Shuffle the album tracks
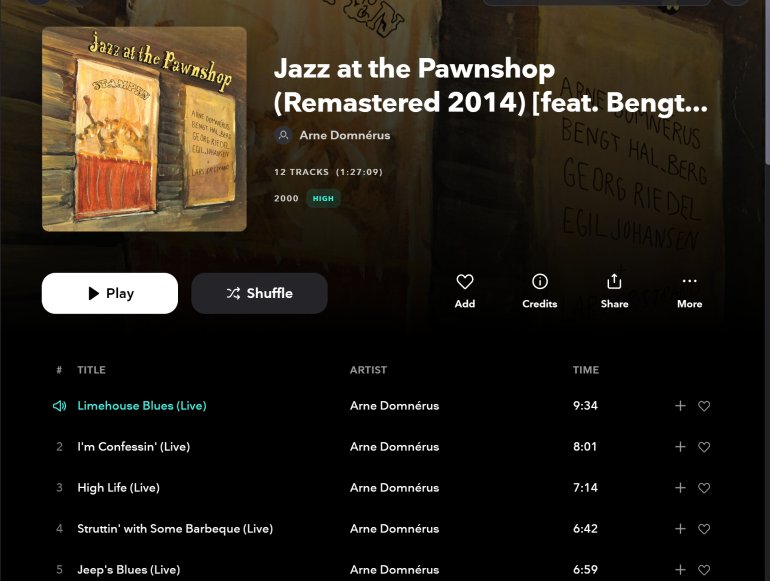This screenshot has height=581, width=770. pyautogui.click(x=259, y=294)
